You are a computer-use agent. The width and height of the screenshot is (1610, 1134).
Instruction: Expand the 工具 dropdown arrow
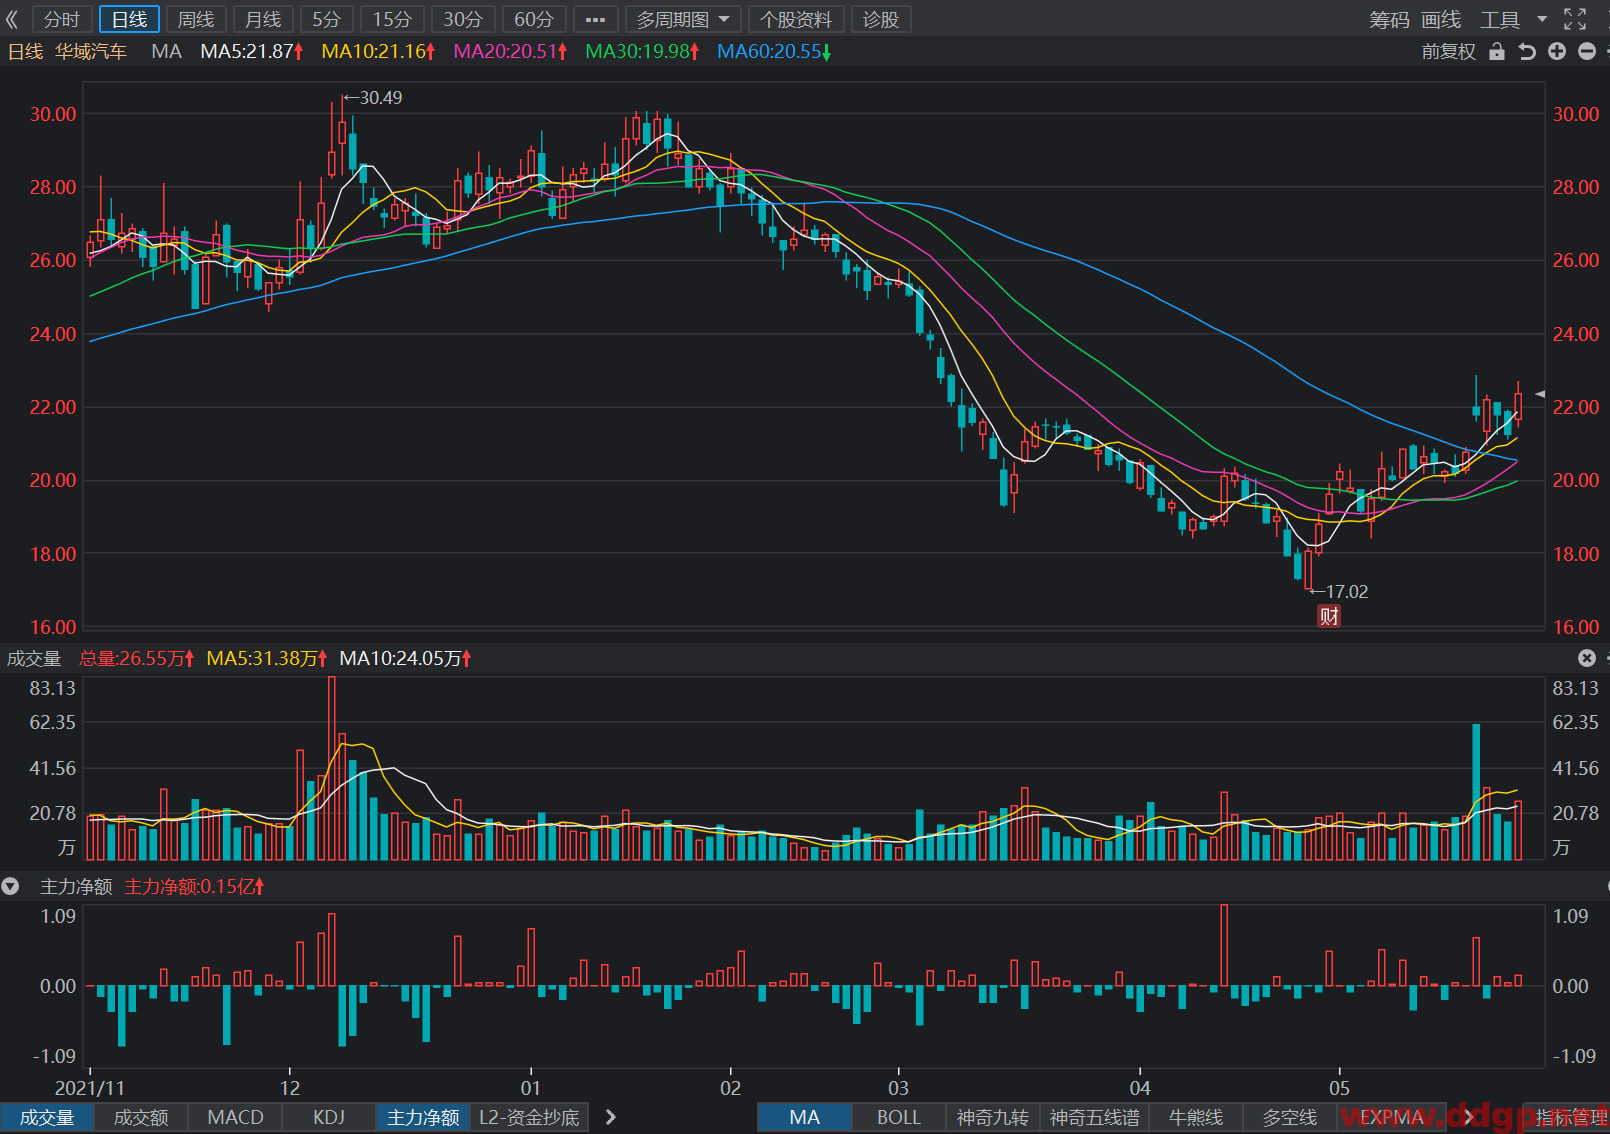tap(1541, 19)
